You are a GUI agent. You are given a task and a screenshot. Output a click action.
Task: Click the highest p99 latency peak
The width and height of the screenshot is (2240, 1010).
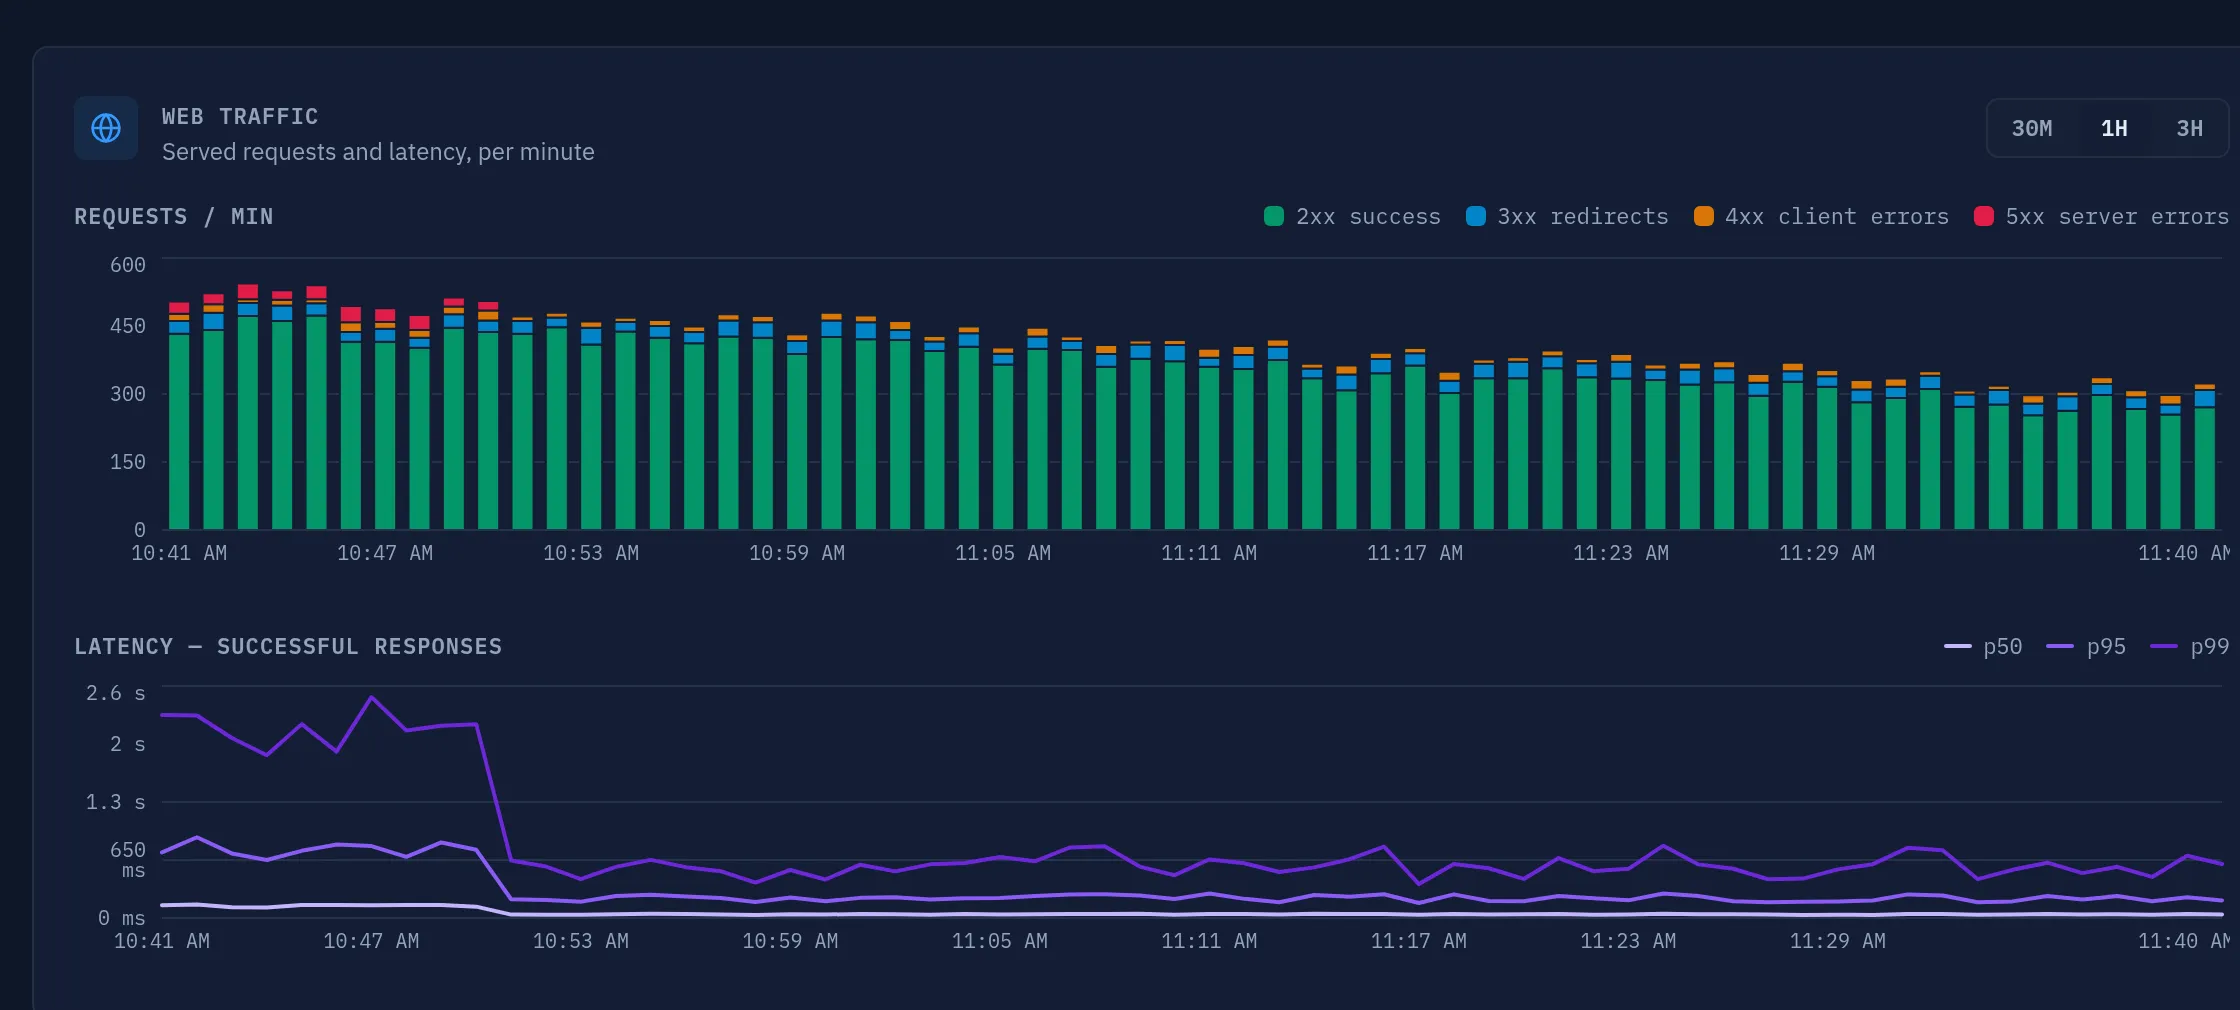[372, 697]
